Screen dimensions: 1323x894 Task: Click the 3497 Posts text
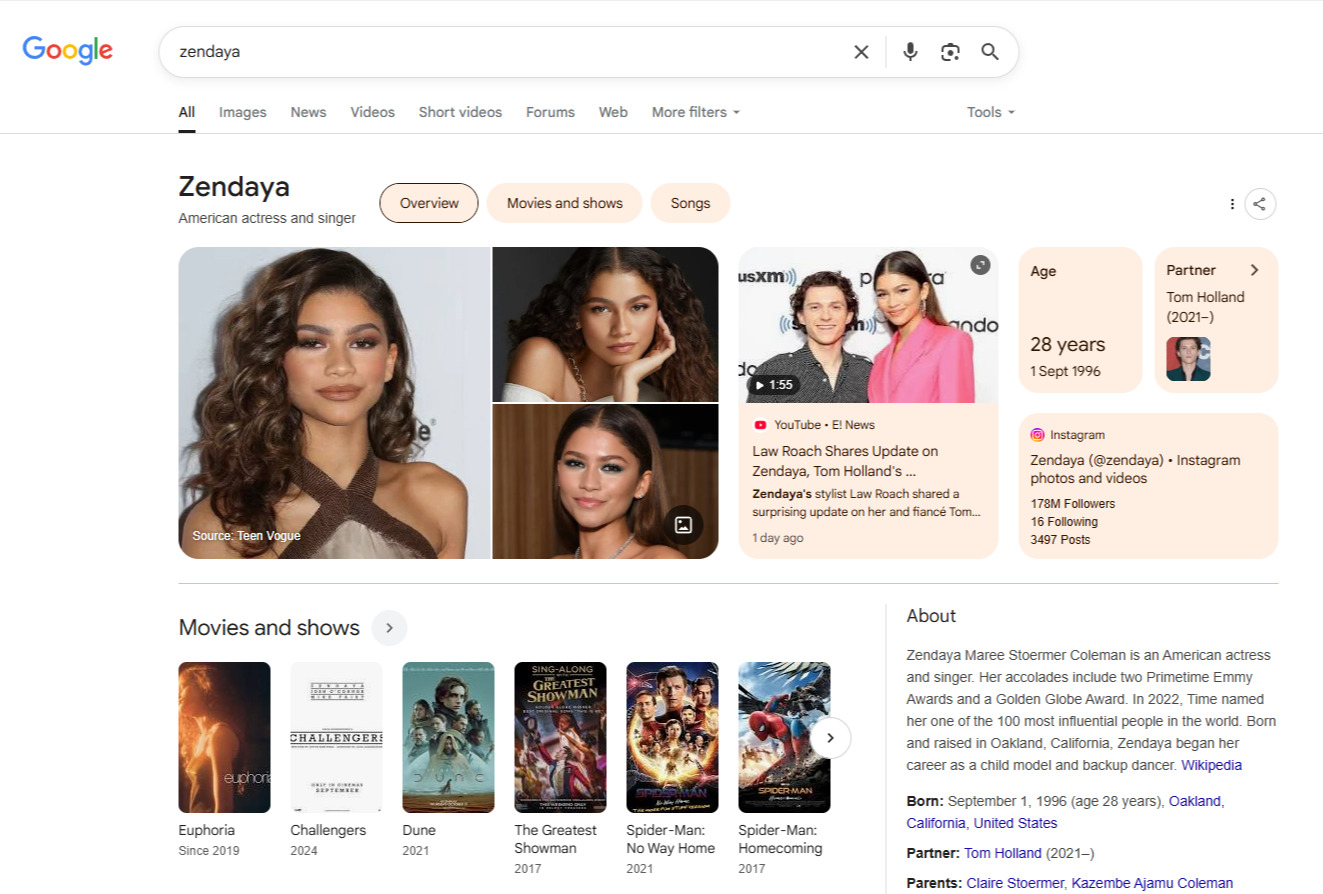(x=1060, y=540)
